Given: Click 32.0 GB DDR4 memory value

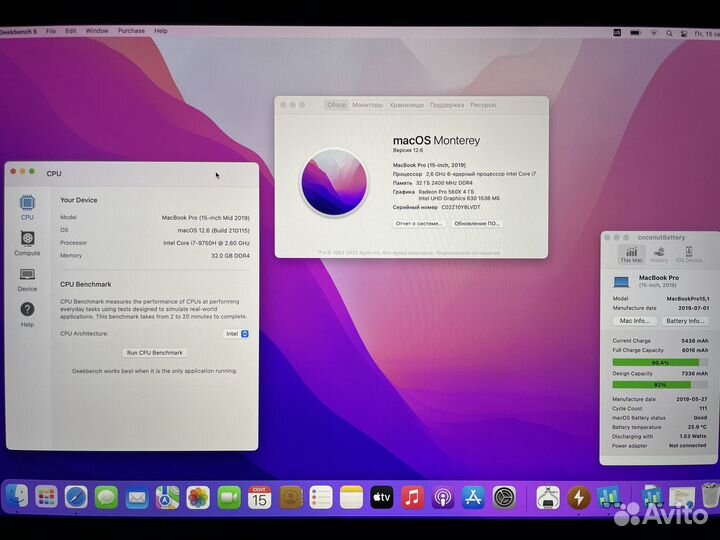Looking at the screenshot, I should pos(230,256).
